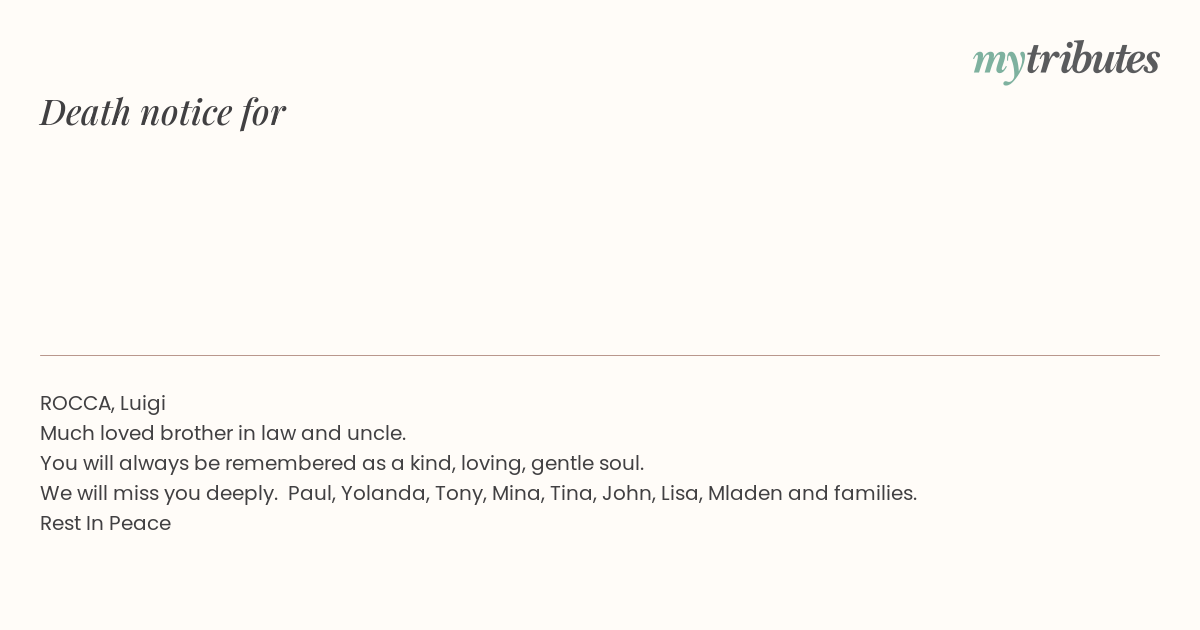Click the words "and families."

point(852,494)
